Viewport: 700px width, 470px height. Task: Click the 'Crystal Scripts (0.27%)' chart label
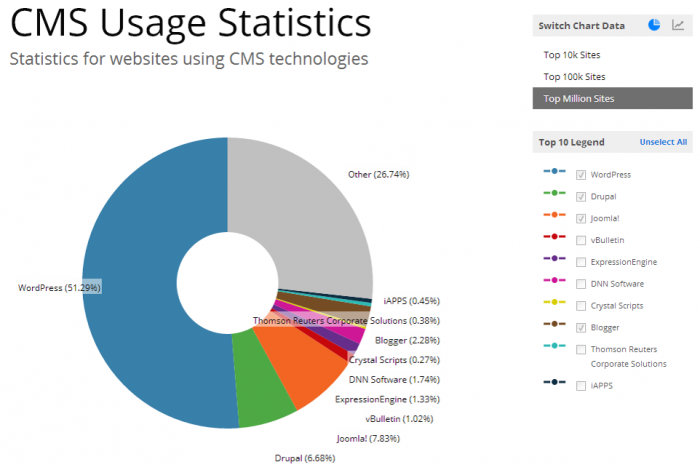tap(394, 360)
